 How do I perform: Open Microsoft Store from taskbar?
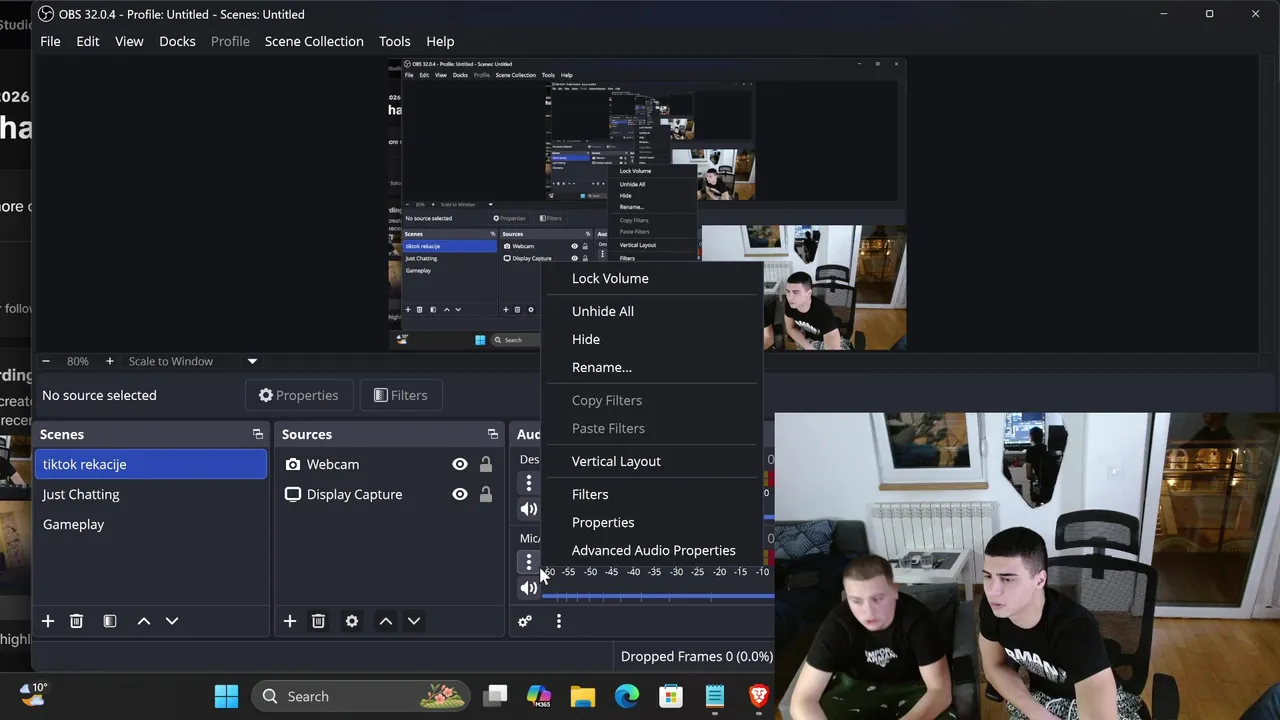[671, 696]
